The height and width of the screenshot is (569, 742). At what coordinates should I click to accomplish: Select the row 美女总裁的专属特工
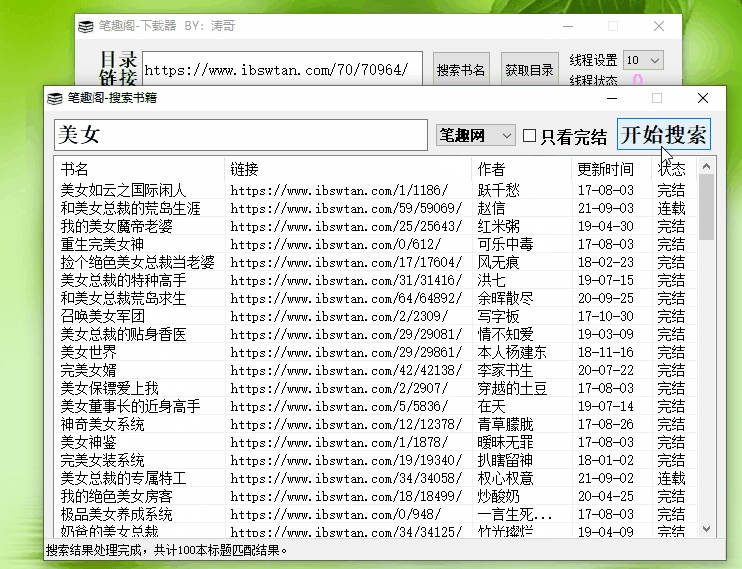coord(376,478)
